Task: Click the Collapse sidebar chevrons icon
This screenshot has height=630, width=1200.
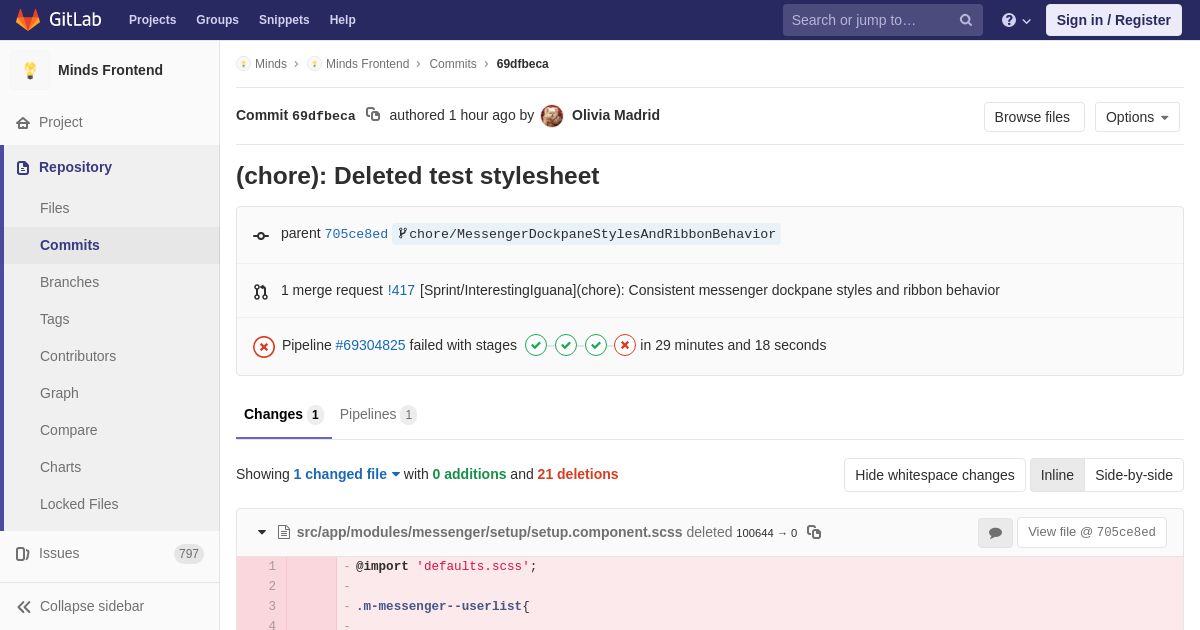Action: click(x=24, y=607)
